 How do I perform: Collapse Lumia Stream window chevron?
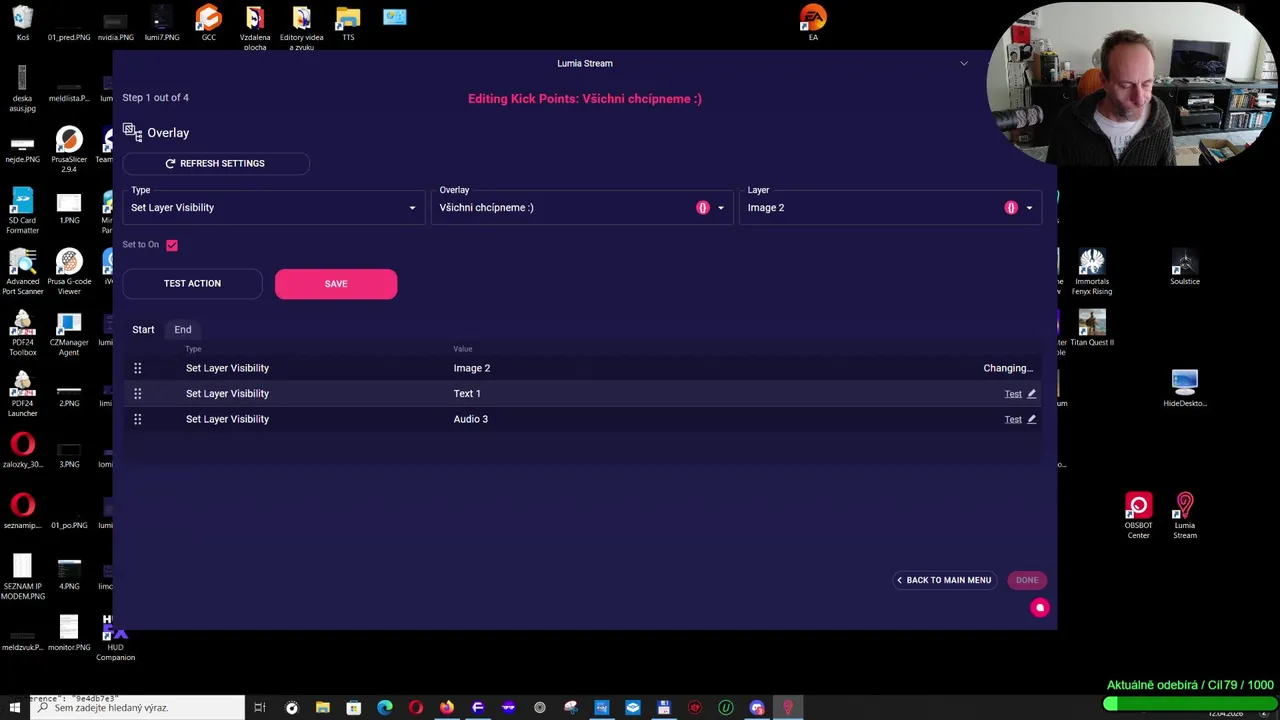click(x=964, y=63)
